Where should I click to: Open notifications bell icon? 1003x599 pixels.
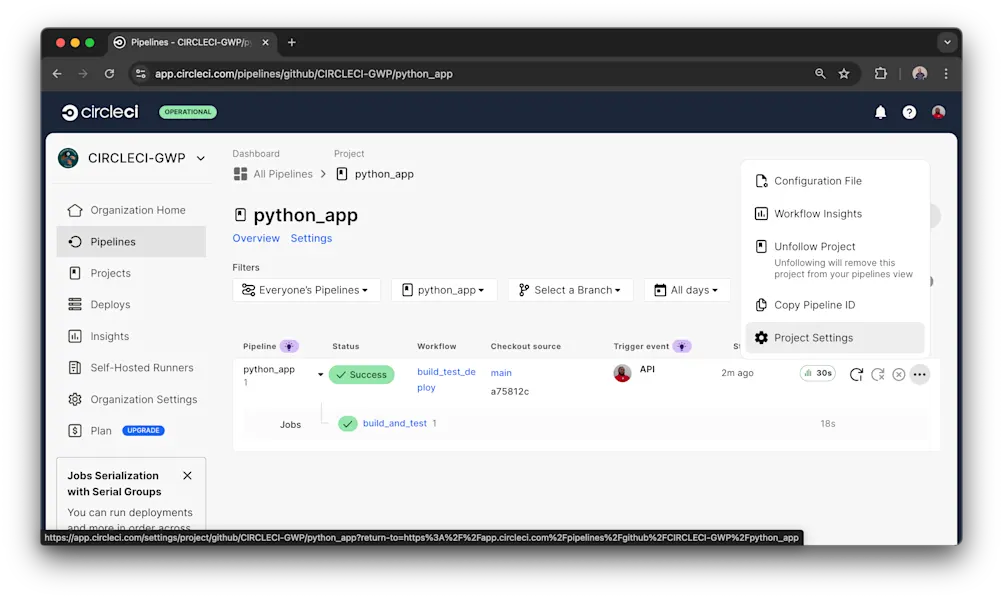[x=880, y=112]
